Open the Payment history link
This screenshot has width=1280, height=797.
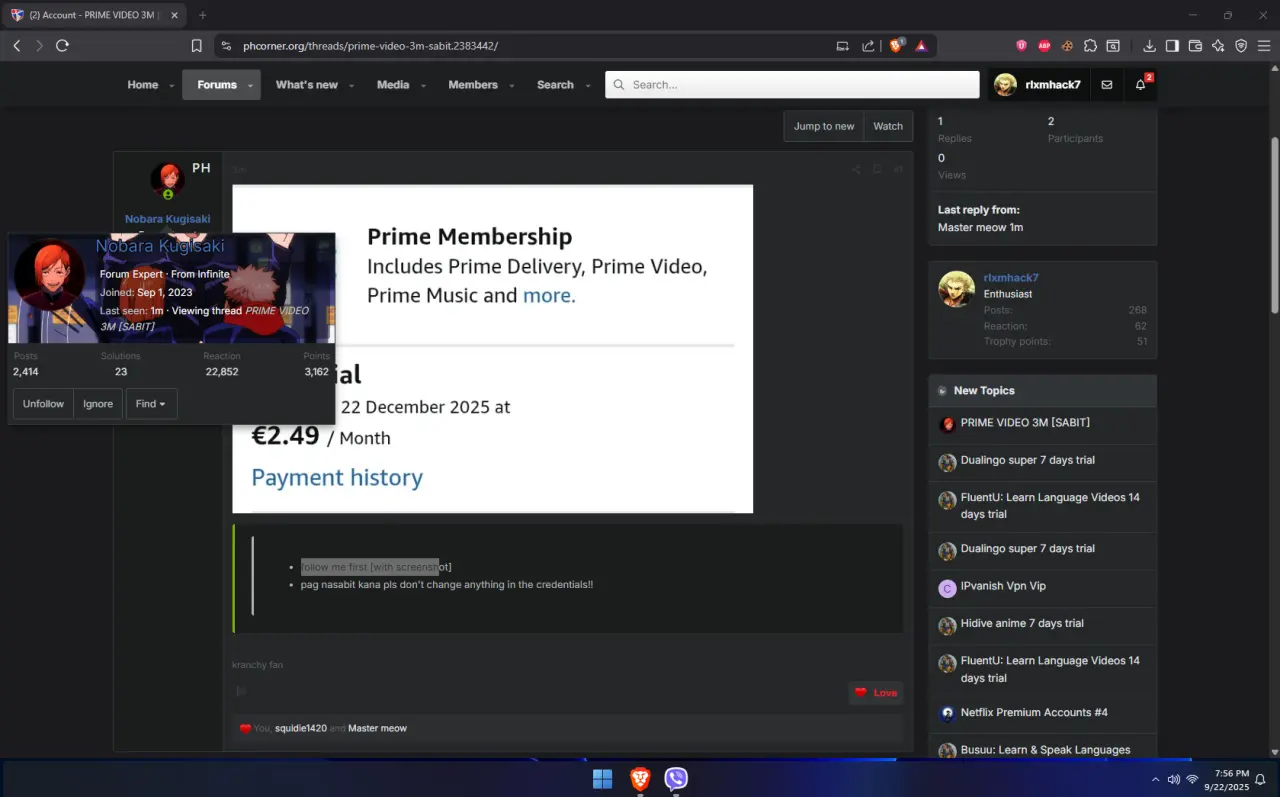coord(337,478)
